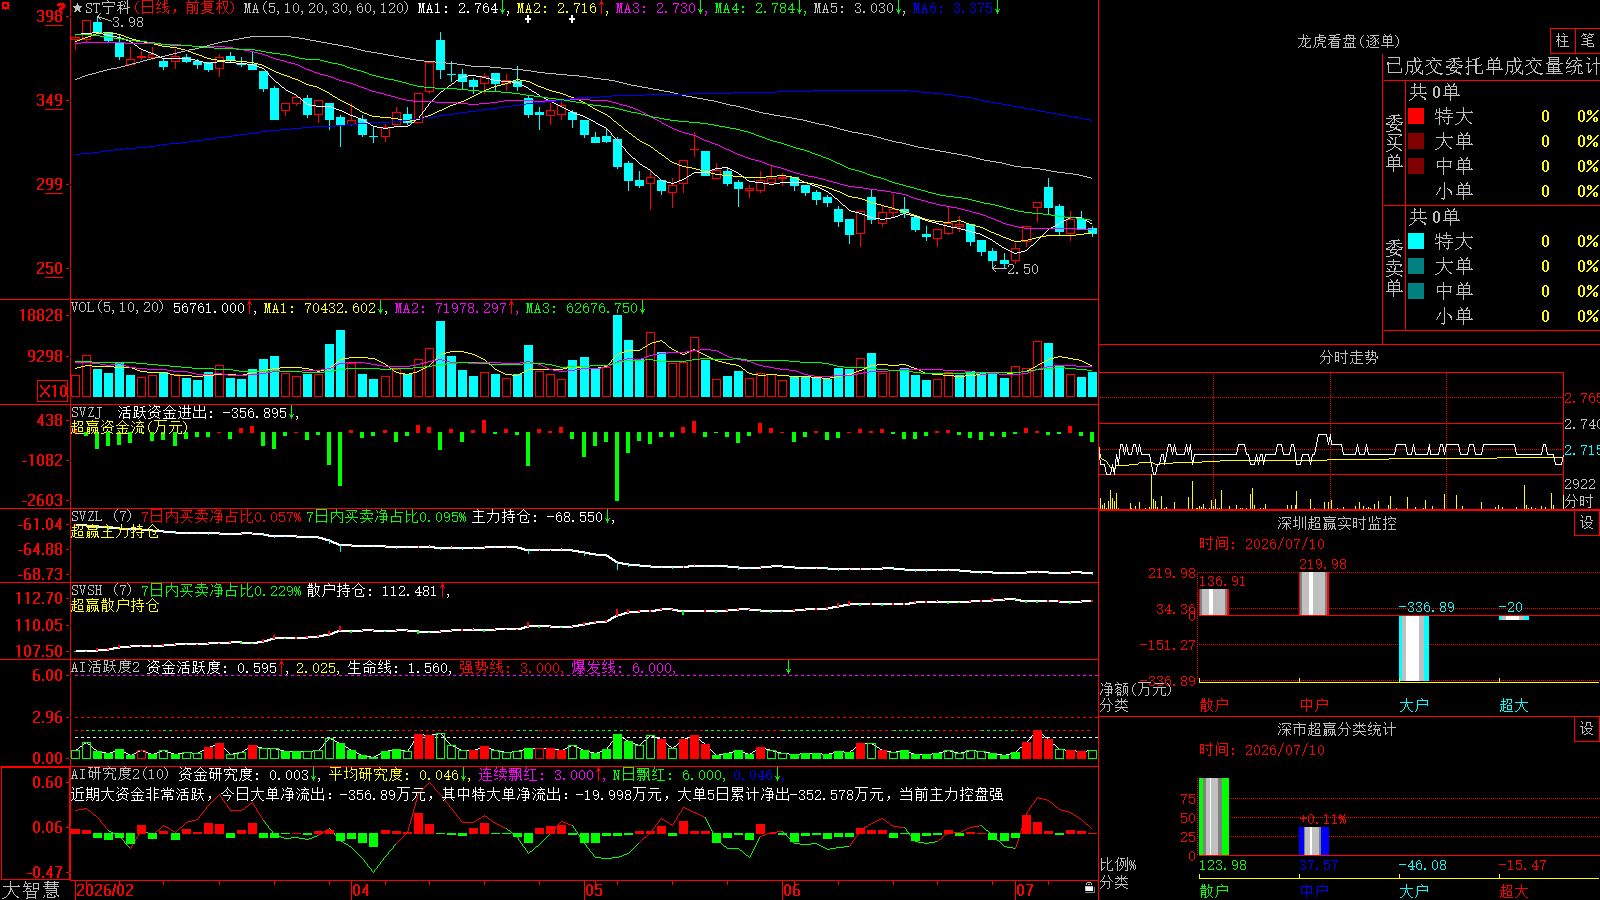Click the 04 month marker on timeline

point(361,890)
